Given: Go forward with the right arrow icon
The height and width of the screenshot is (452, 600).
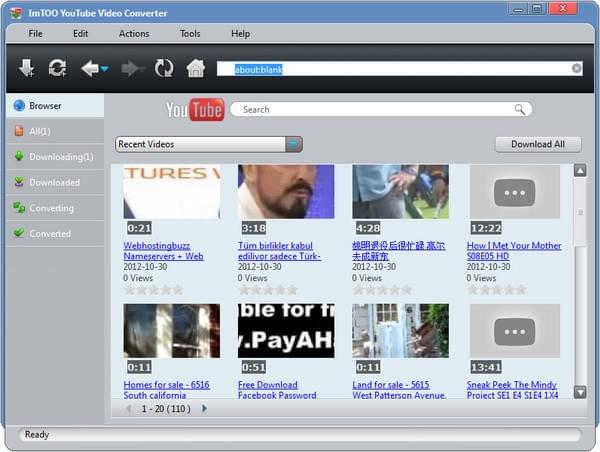Looking at the screenshot, I should (132, 69).
